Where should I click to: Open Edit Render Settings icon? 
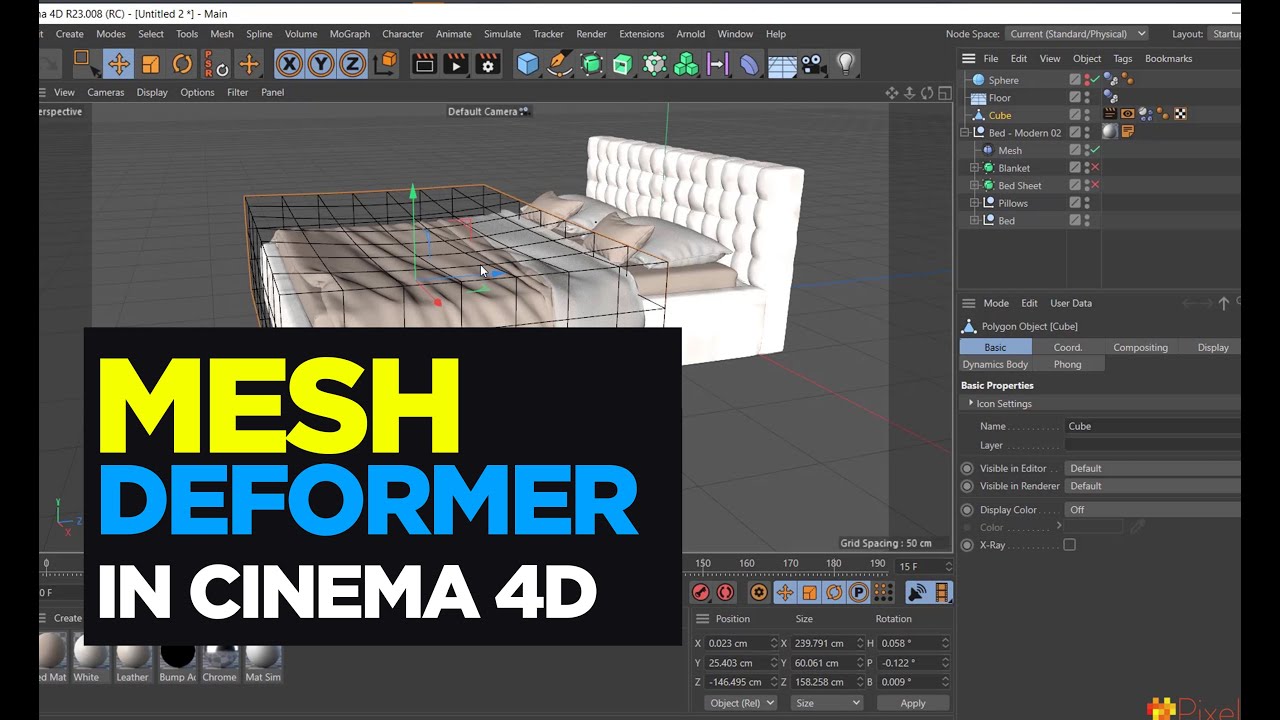488,64
